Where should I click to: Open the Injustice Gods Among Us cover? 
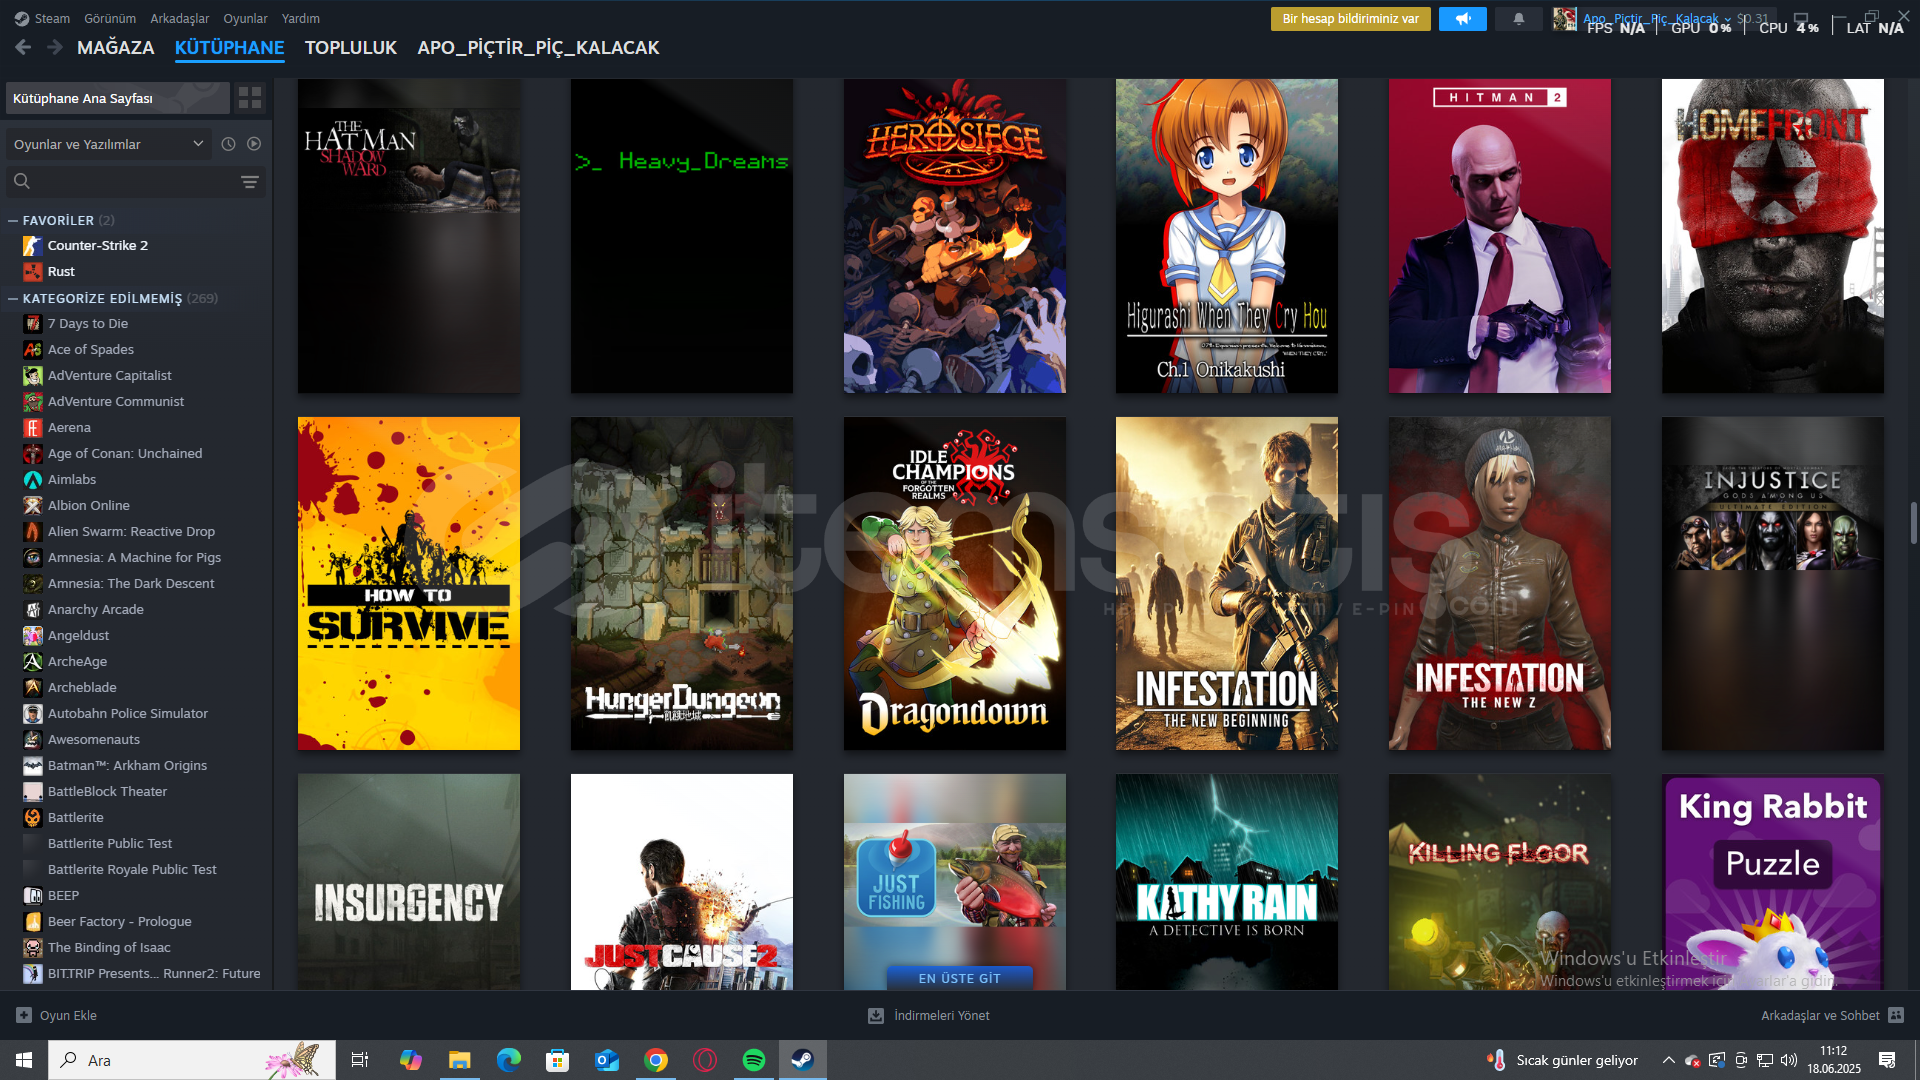point(1772,583)
